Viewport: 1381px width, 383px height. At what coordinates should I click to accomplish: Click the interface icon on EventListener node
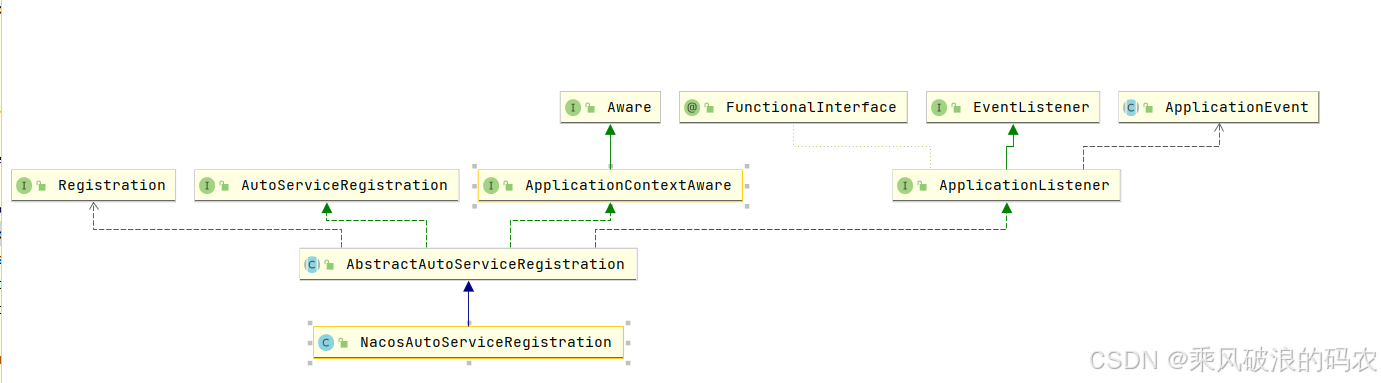(939, 108)
